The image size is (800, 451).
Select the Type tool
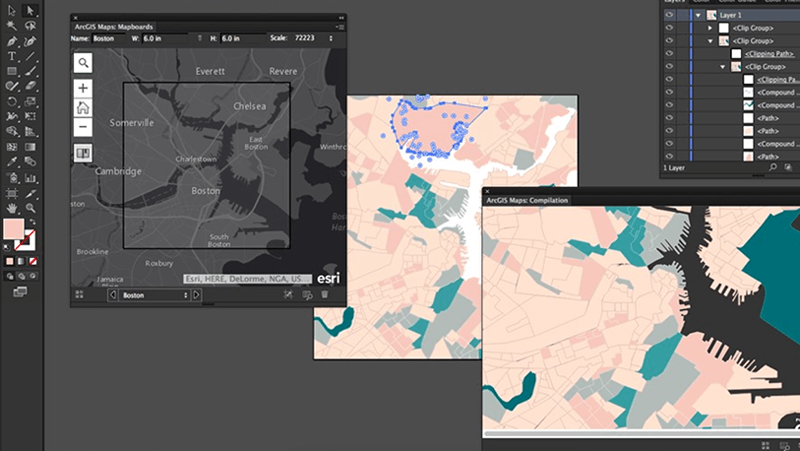pyautogui.click(x=11, y=56)
